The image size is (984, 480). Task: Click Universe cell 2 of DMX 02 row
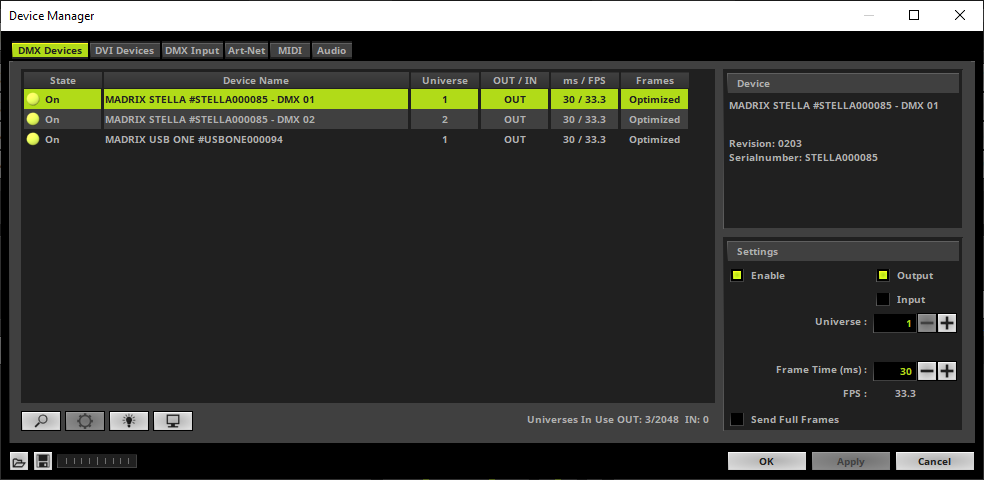[x=445, y=119]
